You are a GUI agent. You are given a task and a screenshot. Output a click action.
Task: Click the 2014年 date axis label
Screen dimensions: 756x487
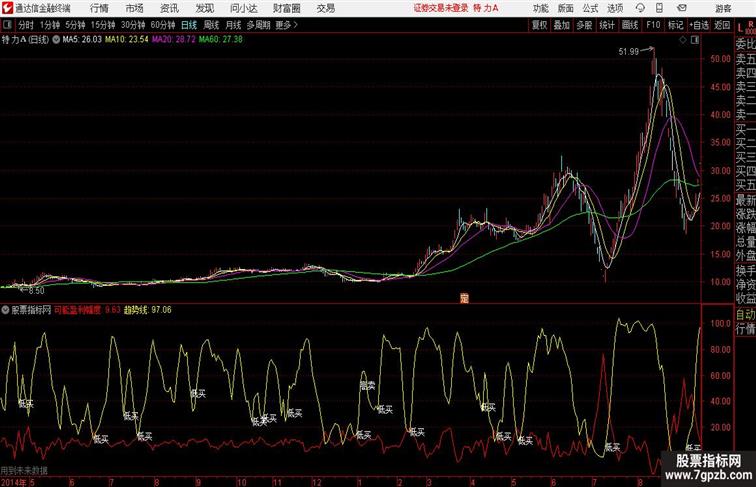[x=14, y=482]
